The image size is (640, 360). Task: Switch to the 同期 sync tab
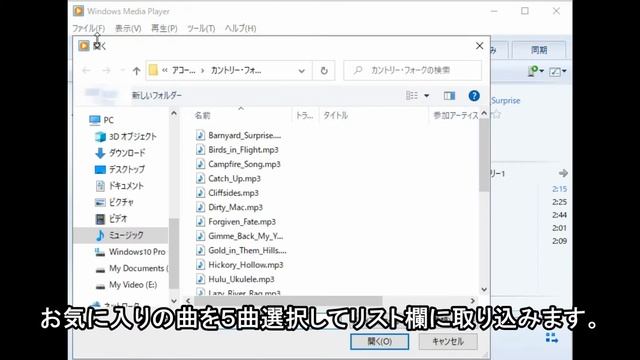pyautogui.click(x=539, y=50)
